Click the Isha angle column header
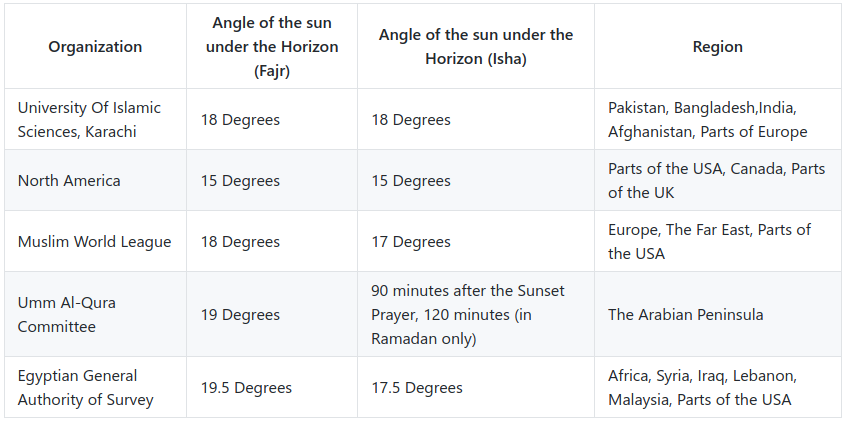 [476, 46]
